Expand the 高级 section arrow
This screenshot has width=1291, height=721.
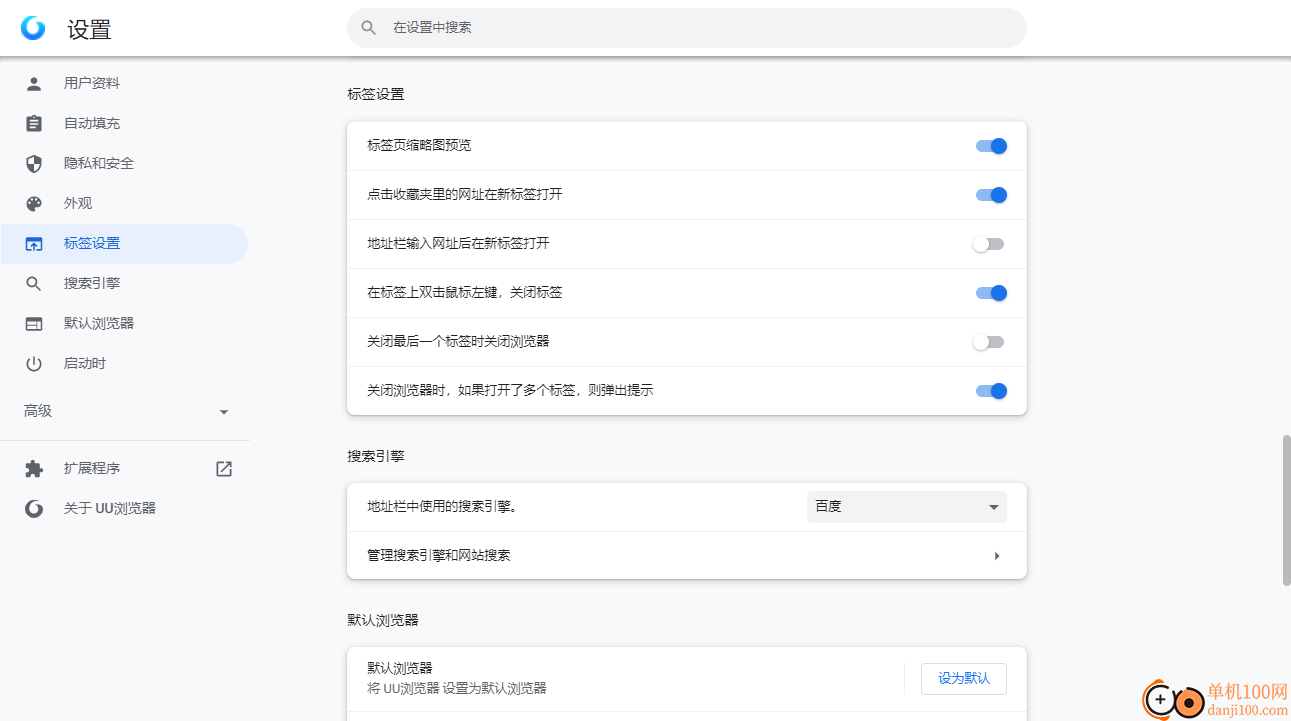click(224, 412)
